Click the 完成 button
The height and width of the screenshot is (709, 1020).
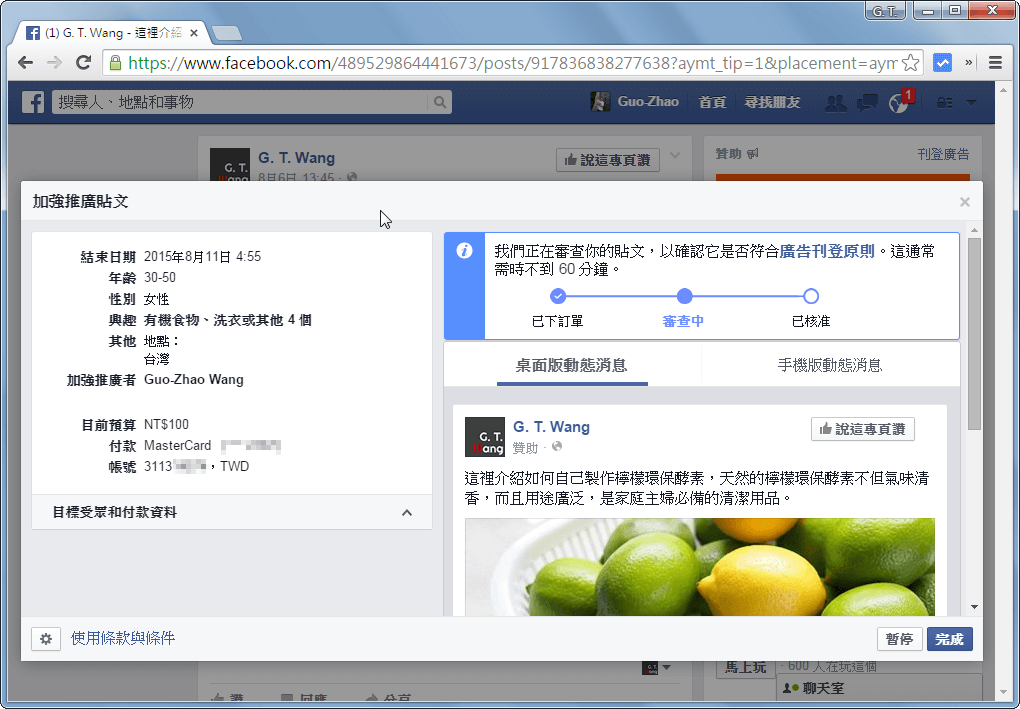[949, 638]
